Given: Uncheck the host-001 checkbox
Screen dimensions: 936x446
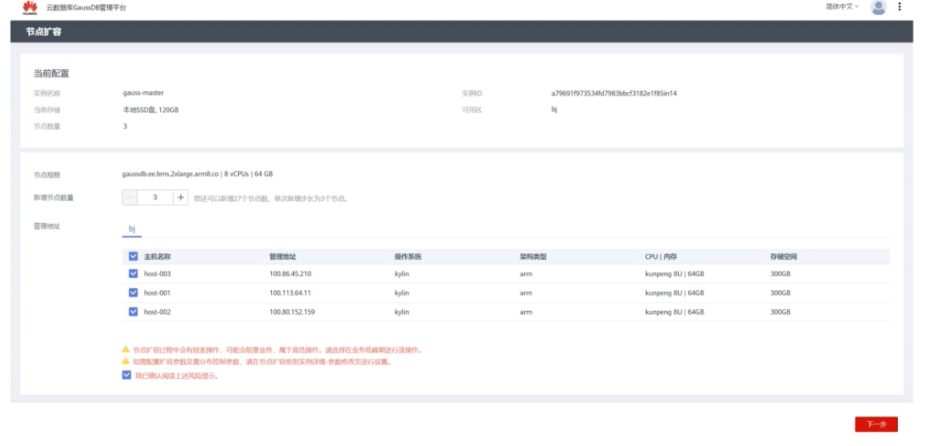Looking at the screenshot, I should click(133, 293).
